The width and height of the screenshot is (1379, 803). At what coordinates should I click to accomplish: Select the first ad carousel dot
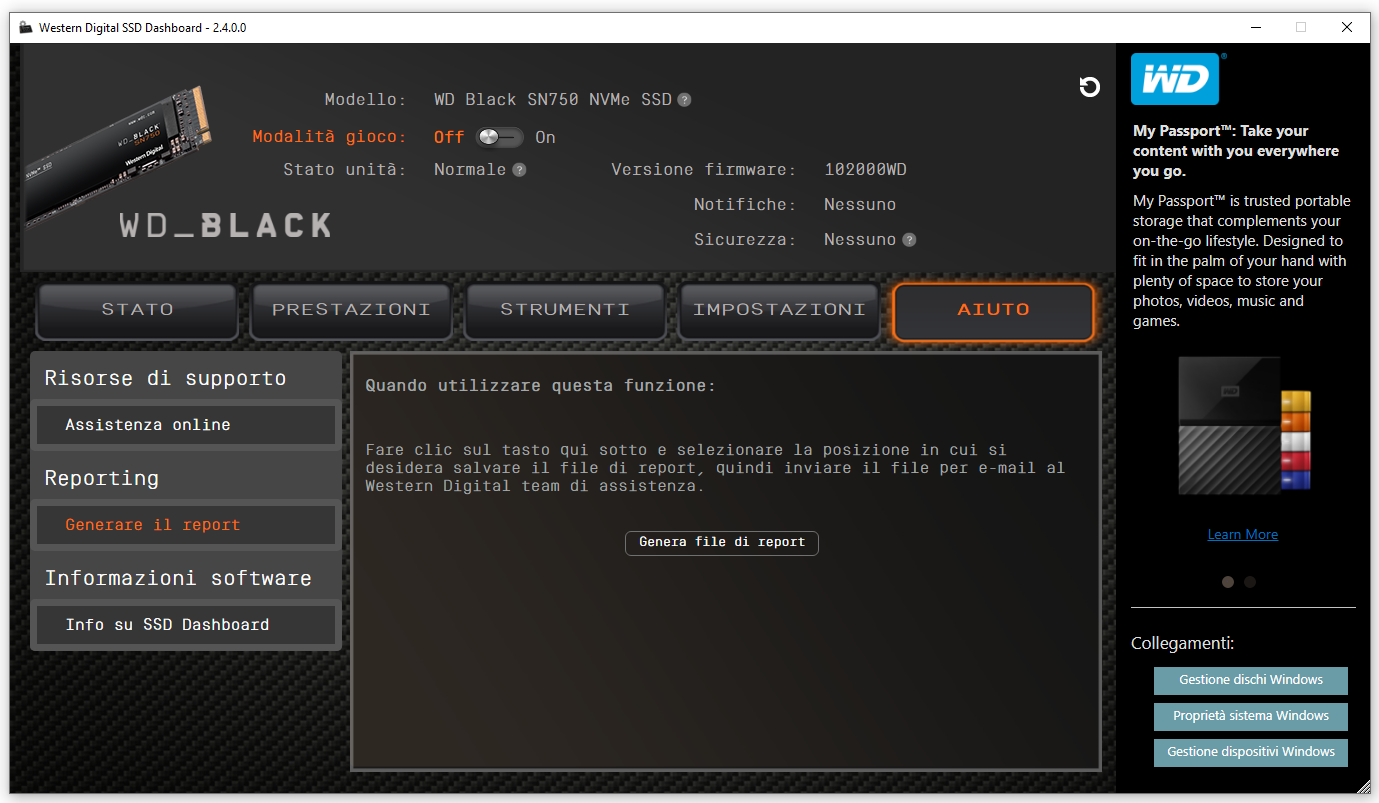1228,582
